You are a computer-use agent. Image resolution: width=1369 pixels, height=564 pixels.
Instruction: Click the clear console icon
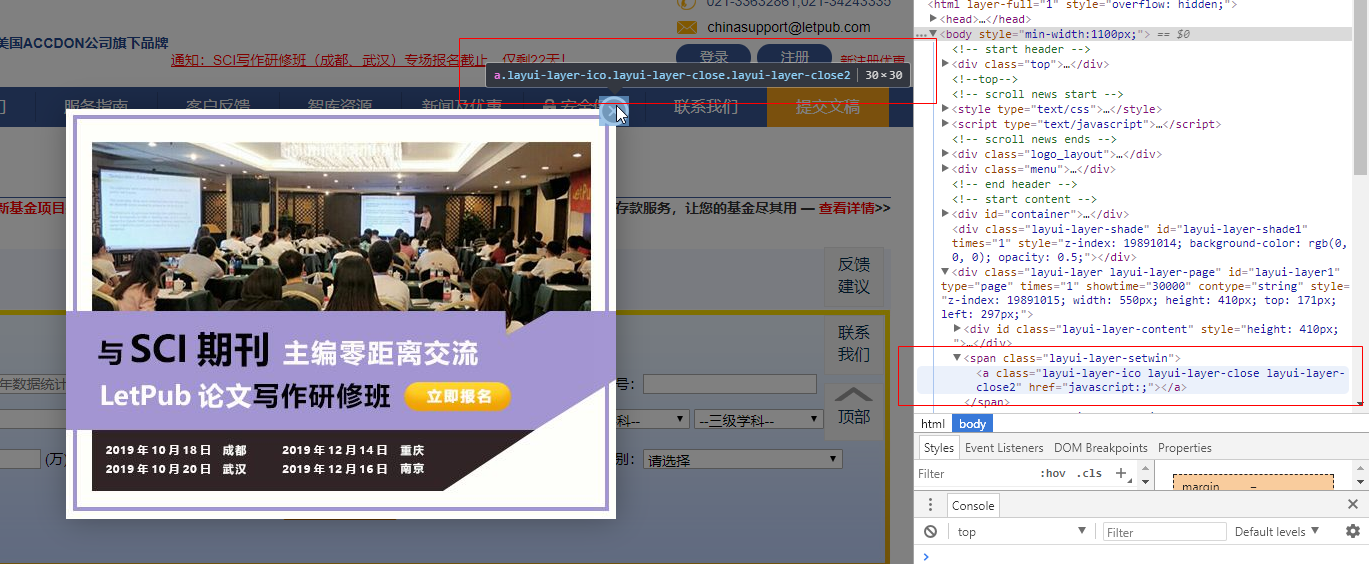(930, 532)
